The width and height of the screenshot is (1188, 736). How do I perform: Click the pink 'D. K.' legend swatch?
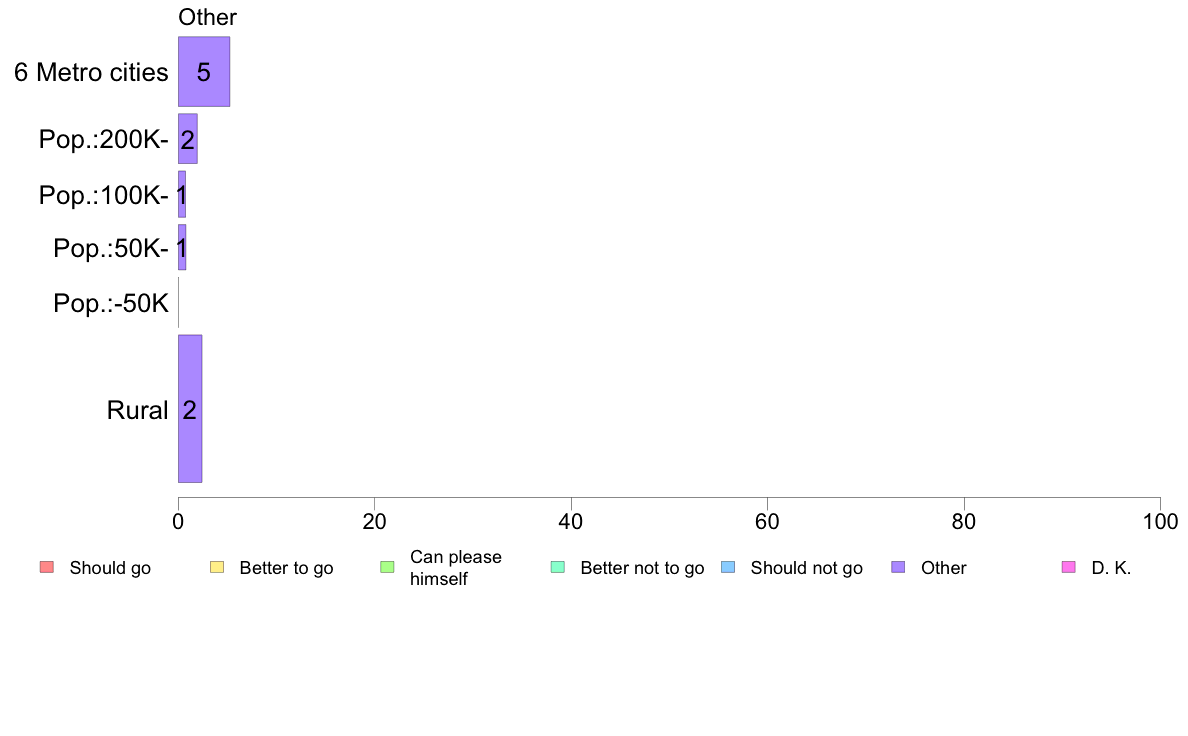[x=1069, y=567]
